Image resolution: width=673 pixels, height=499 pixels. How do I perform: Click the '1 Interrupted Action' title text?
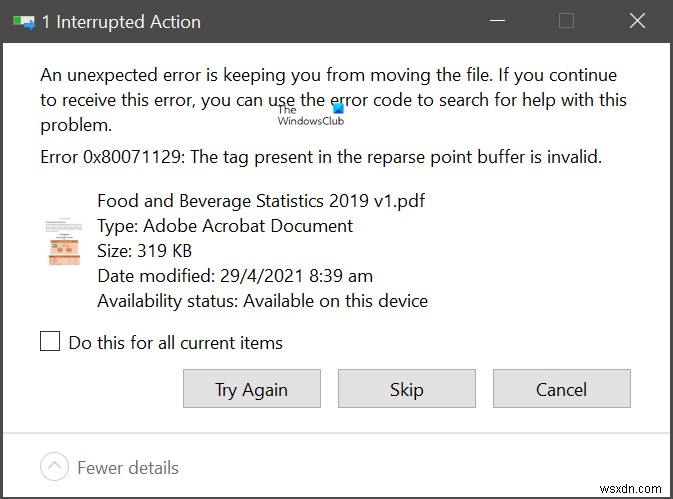pos(121,21)
